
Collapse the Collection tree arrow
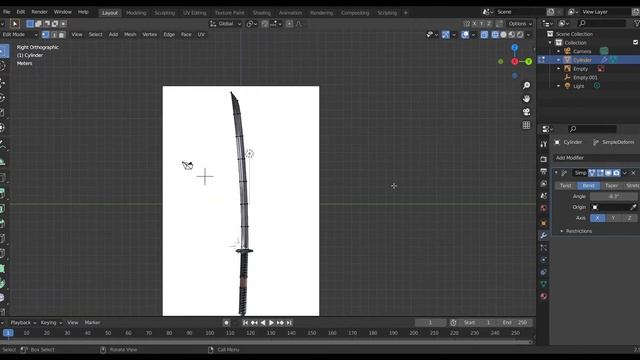(550, 42)
